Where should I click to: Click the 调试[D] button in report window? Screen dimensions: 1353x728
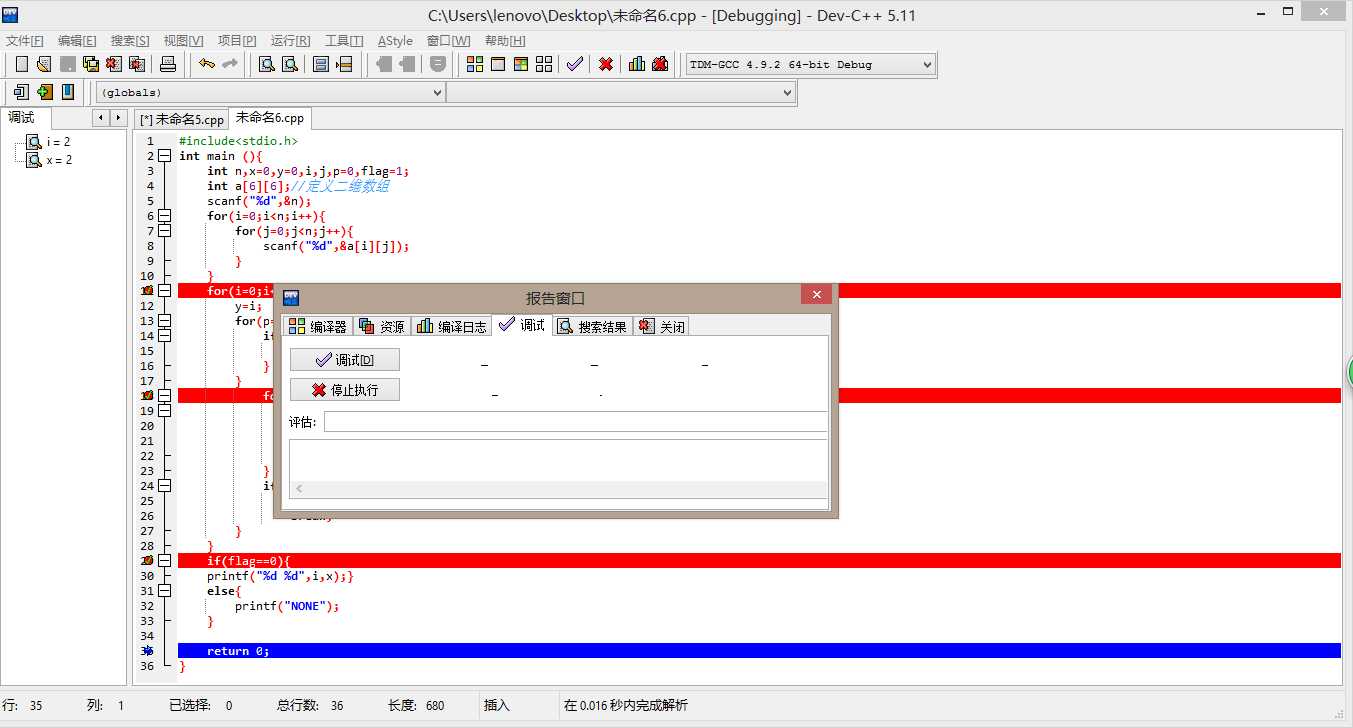345,360
